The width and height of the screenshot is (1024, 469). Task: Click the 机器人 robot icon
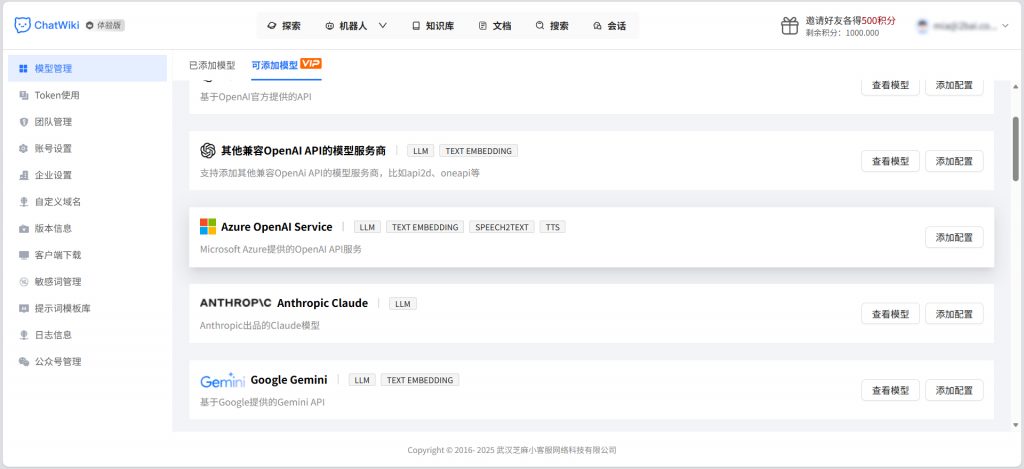[329, 26]
